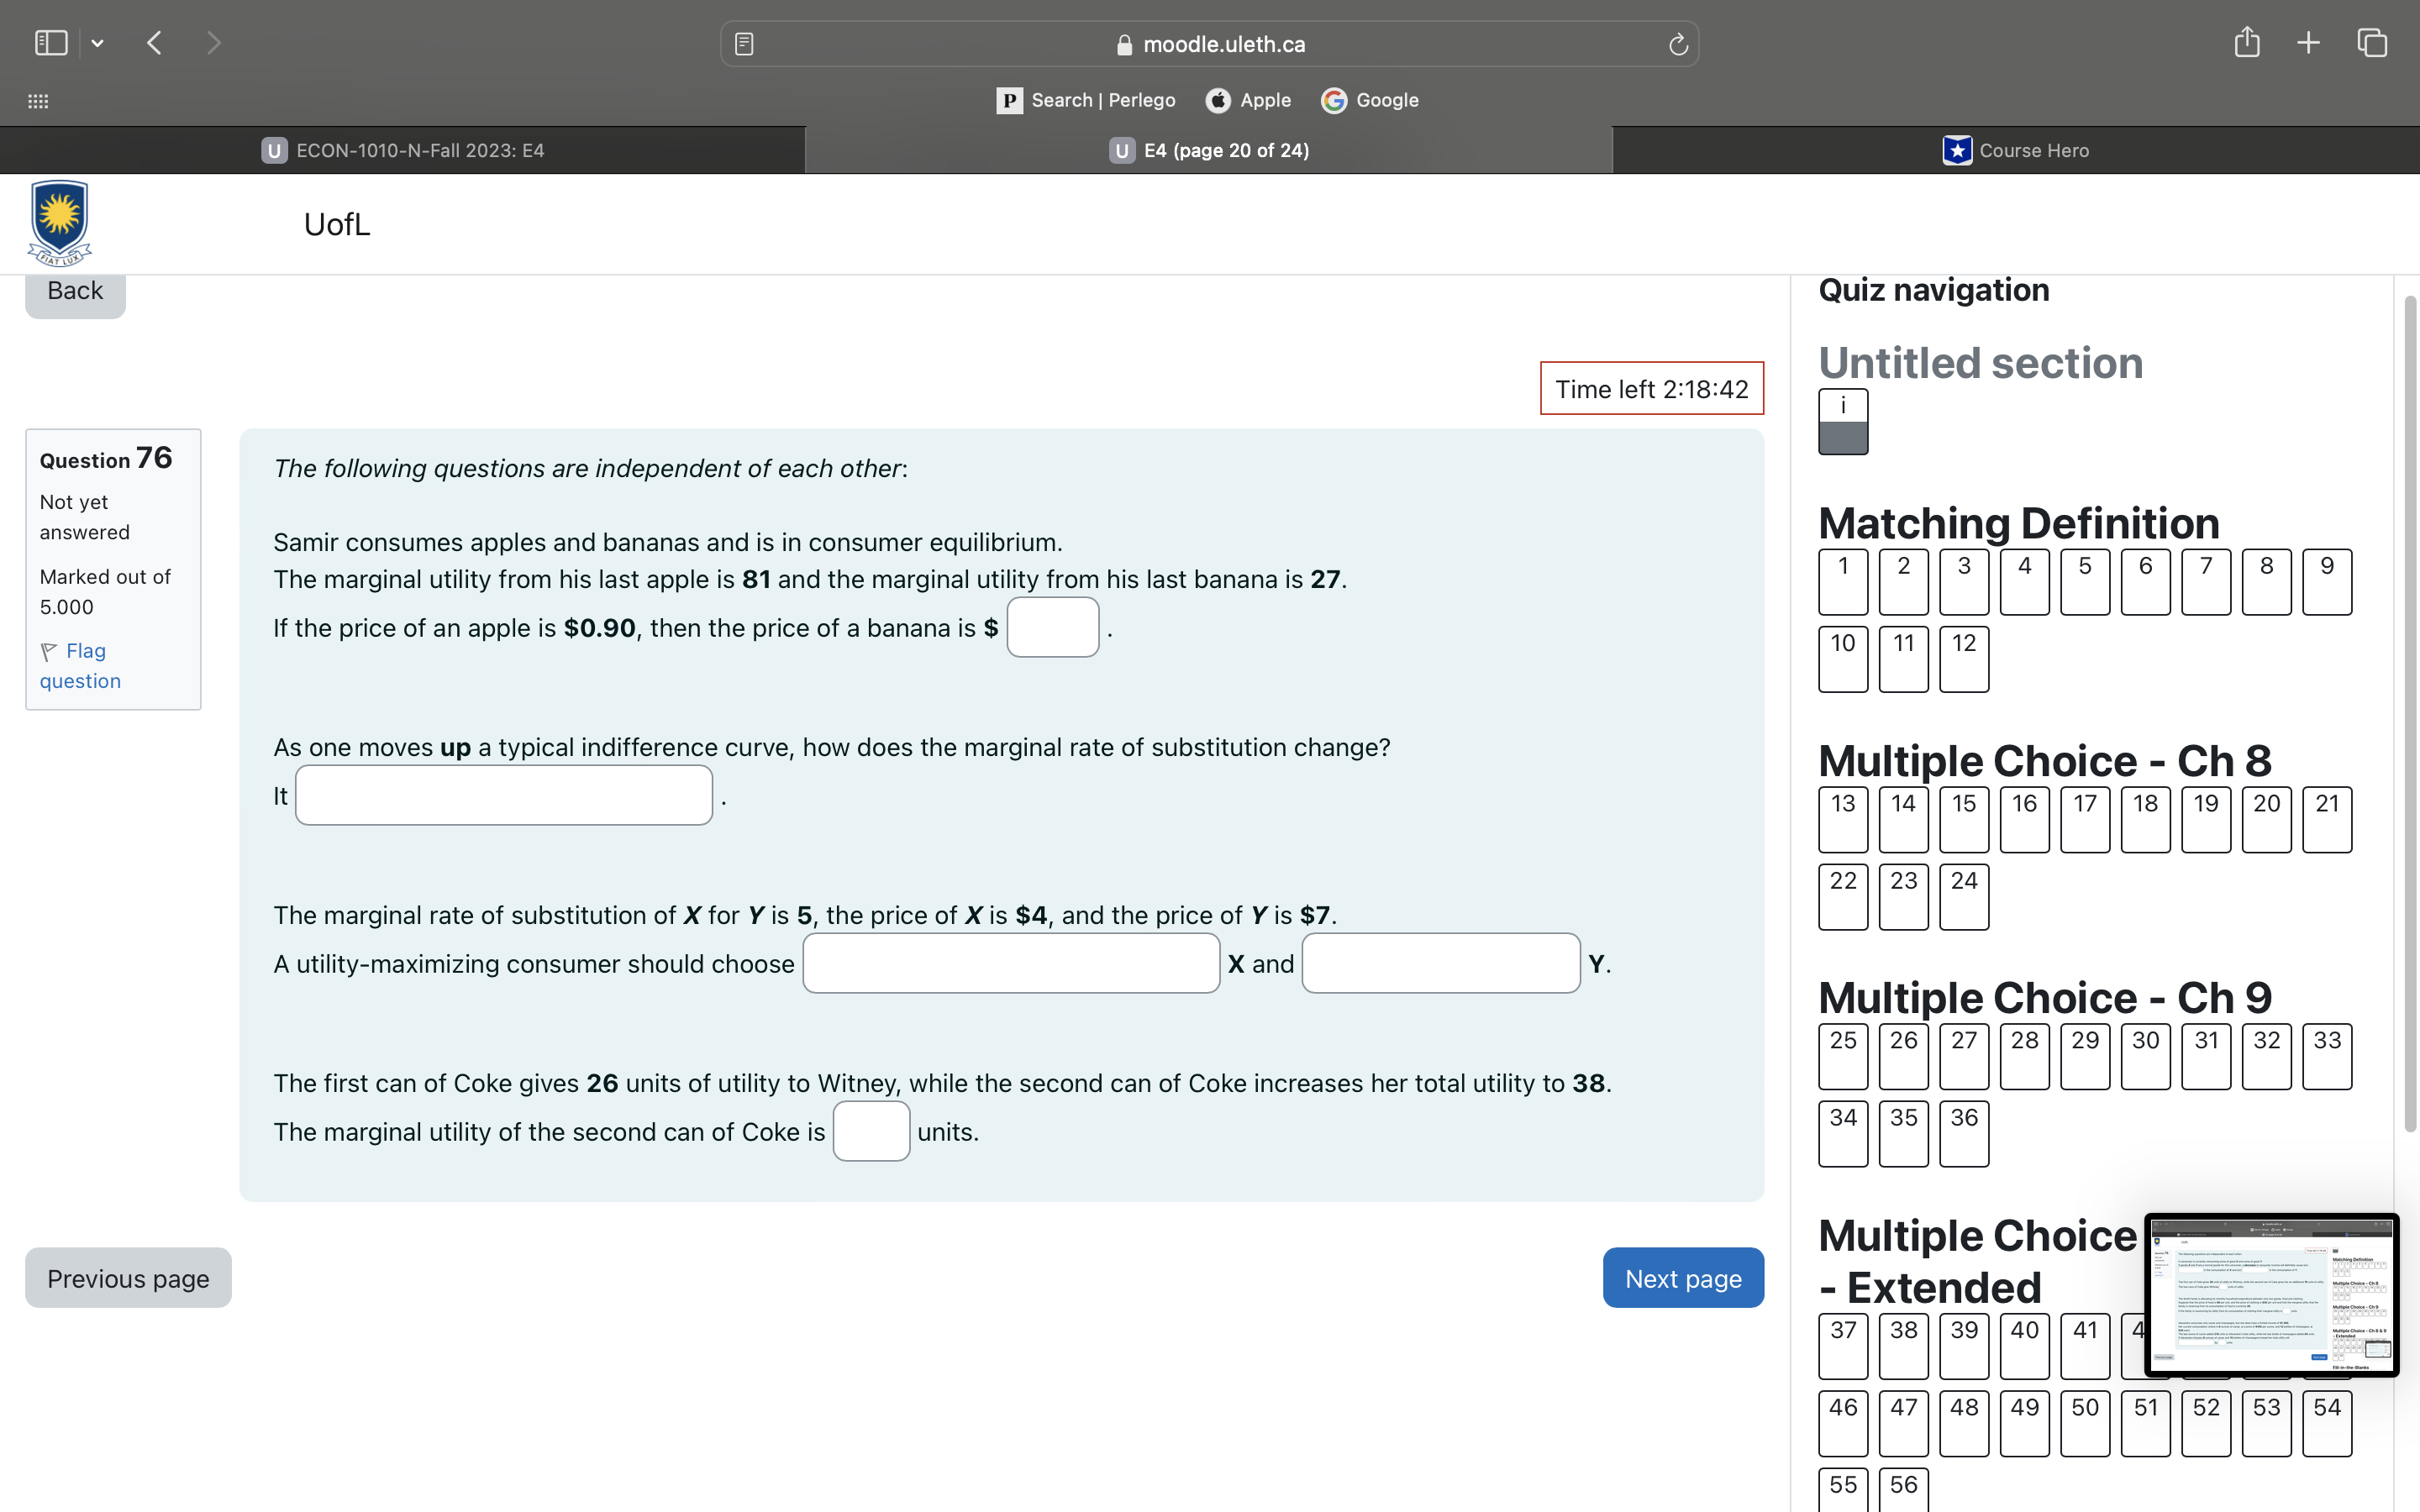Reload the current page
This screenshot has height=1512, width=2420.
(x=1676, y=43)
